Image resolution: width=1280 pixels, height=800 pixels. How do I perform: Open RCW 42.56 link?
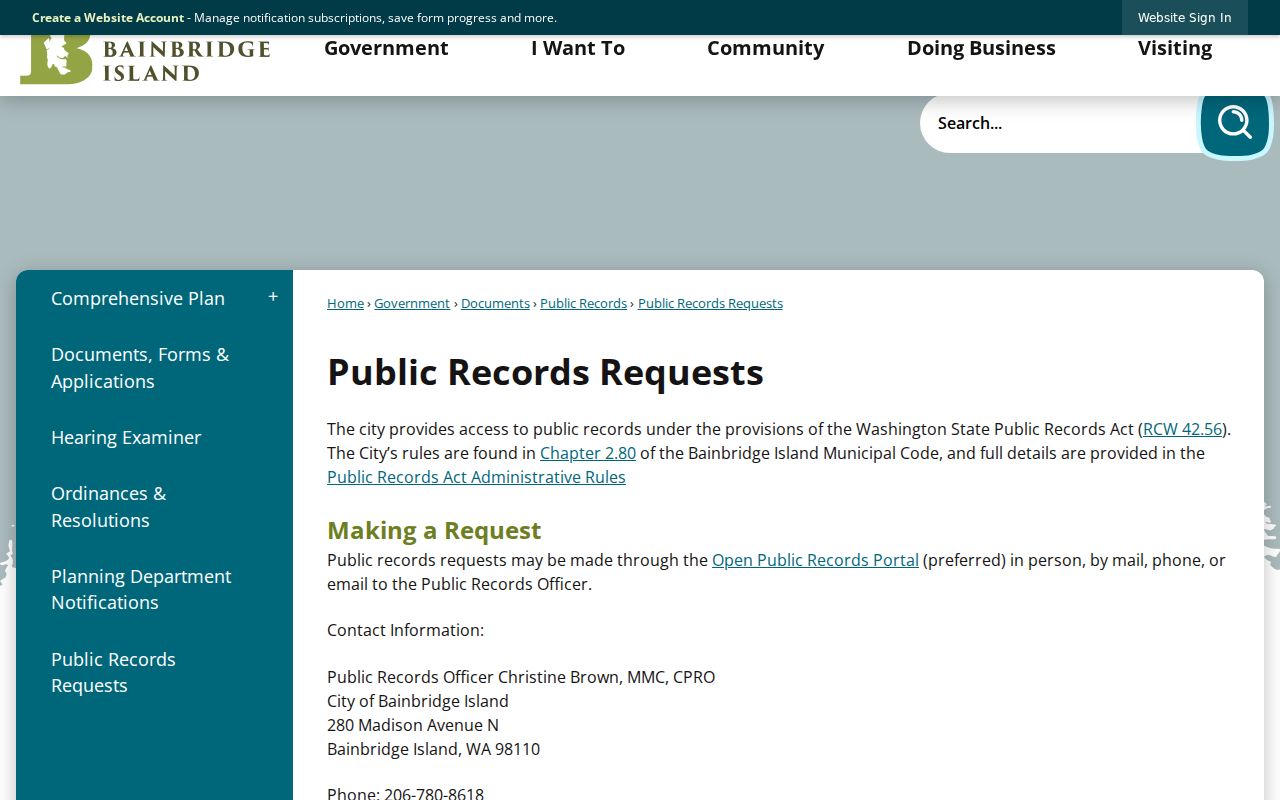[x=1182, y=429]
